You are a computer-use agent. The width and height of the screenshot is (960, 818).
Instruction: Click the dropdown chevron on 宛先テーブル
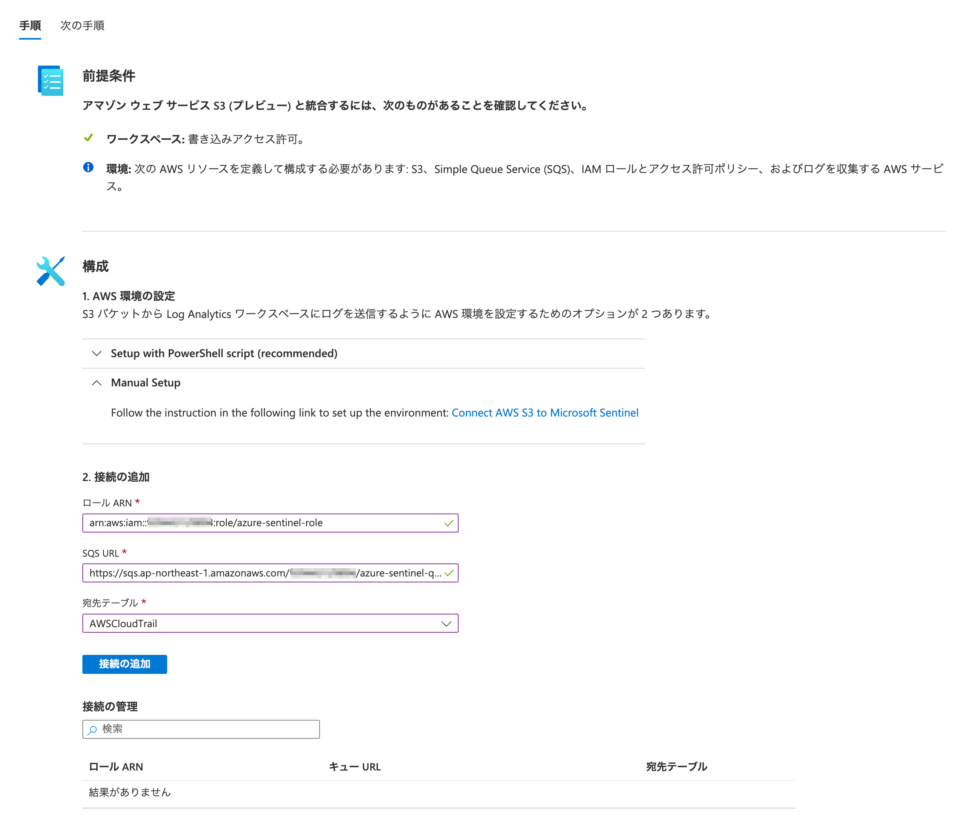coord(447,623)
